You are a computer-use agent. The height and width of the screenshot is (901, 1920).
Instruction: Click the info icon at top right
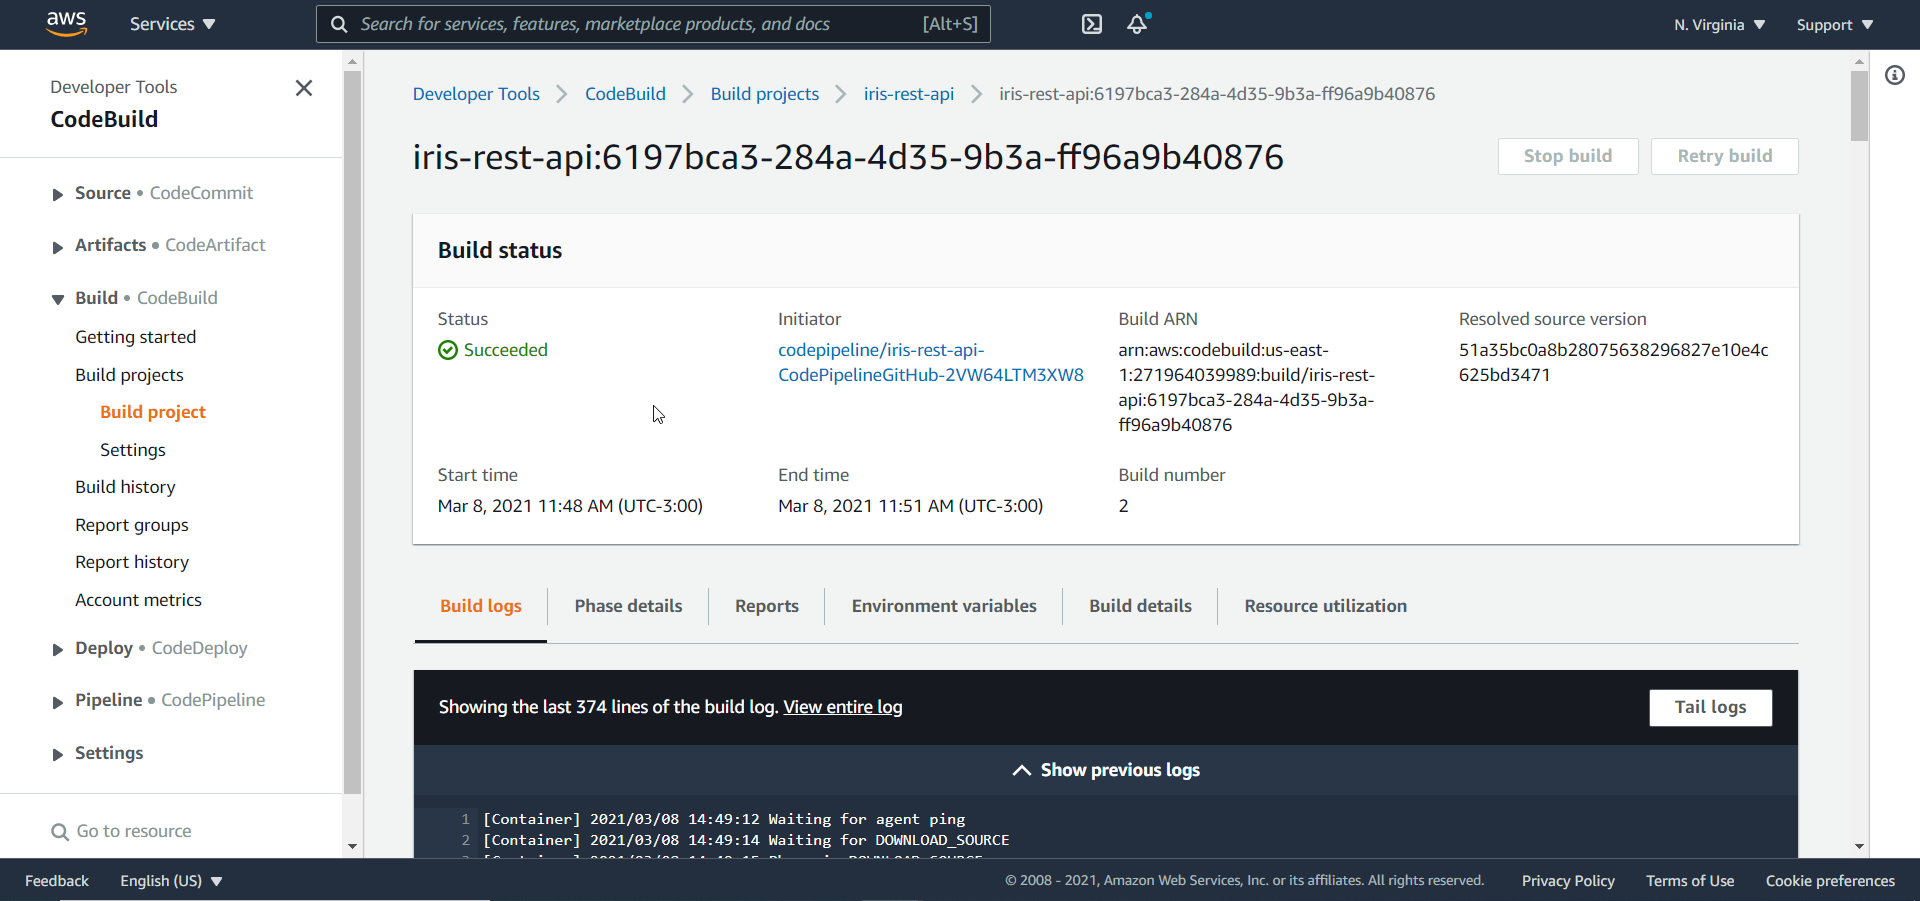[x=1895, y=75]
